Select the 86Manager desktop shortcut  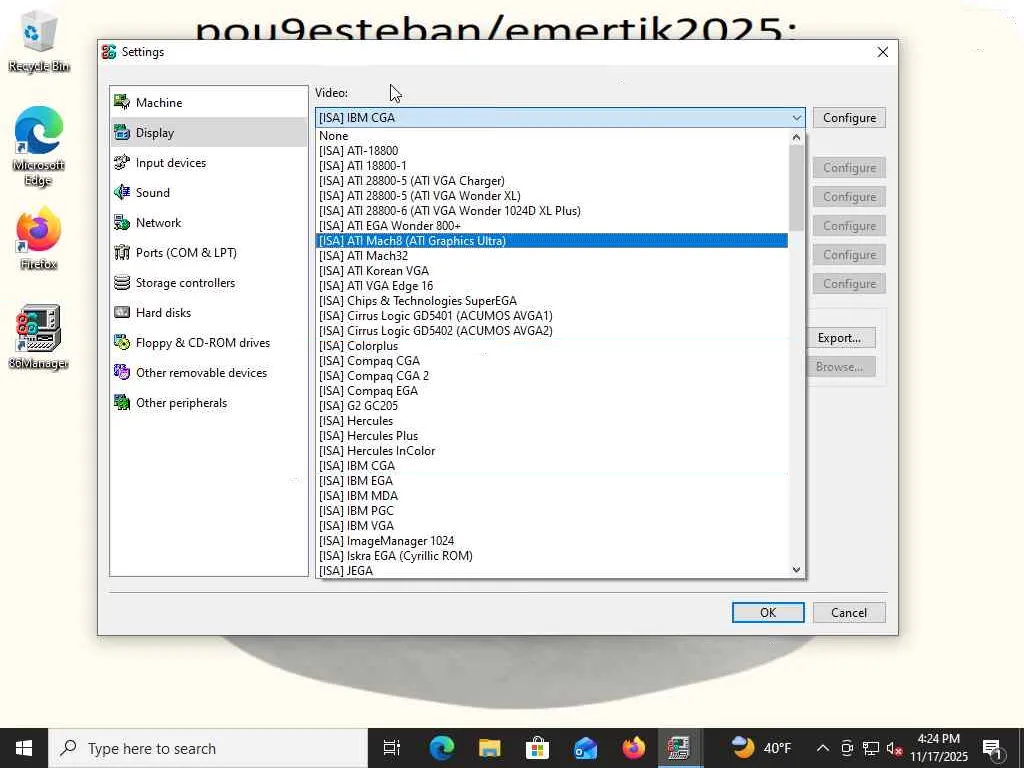pos(39,337)
